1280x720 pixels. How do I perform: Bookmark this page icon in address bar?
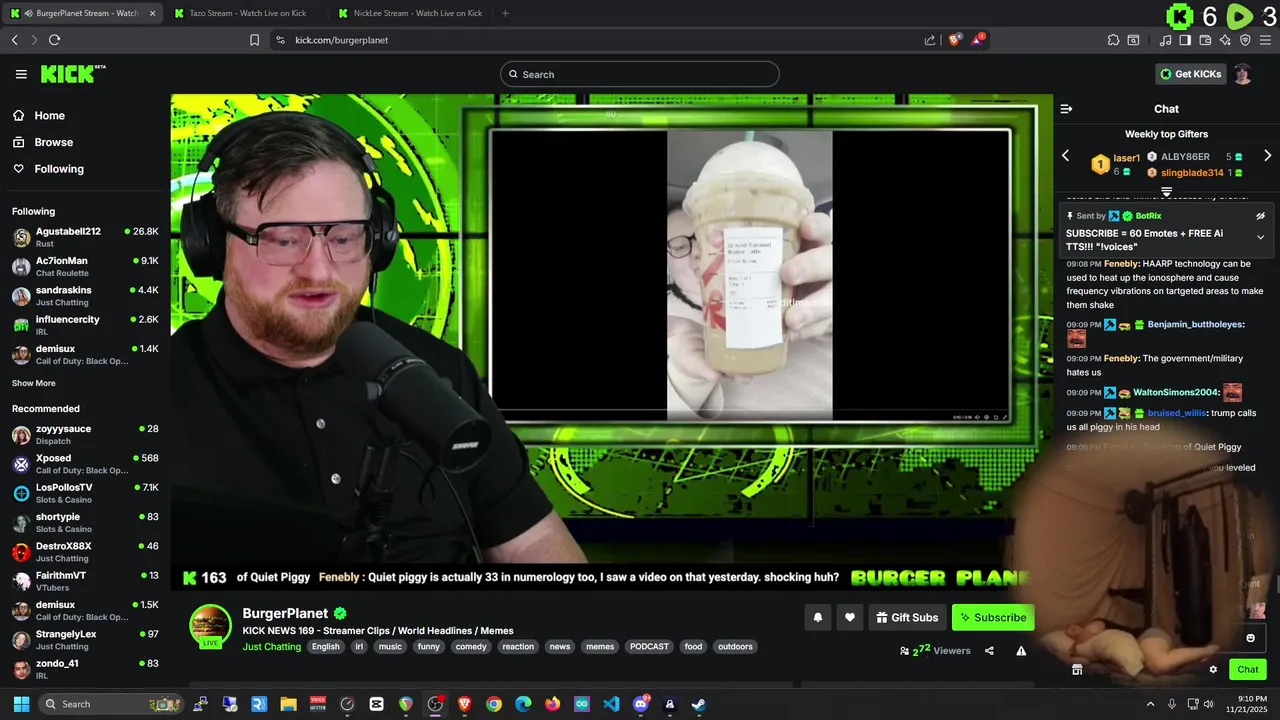tap(254, 40)
